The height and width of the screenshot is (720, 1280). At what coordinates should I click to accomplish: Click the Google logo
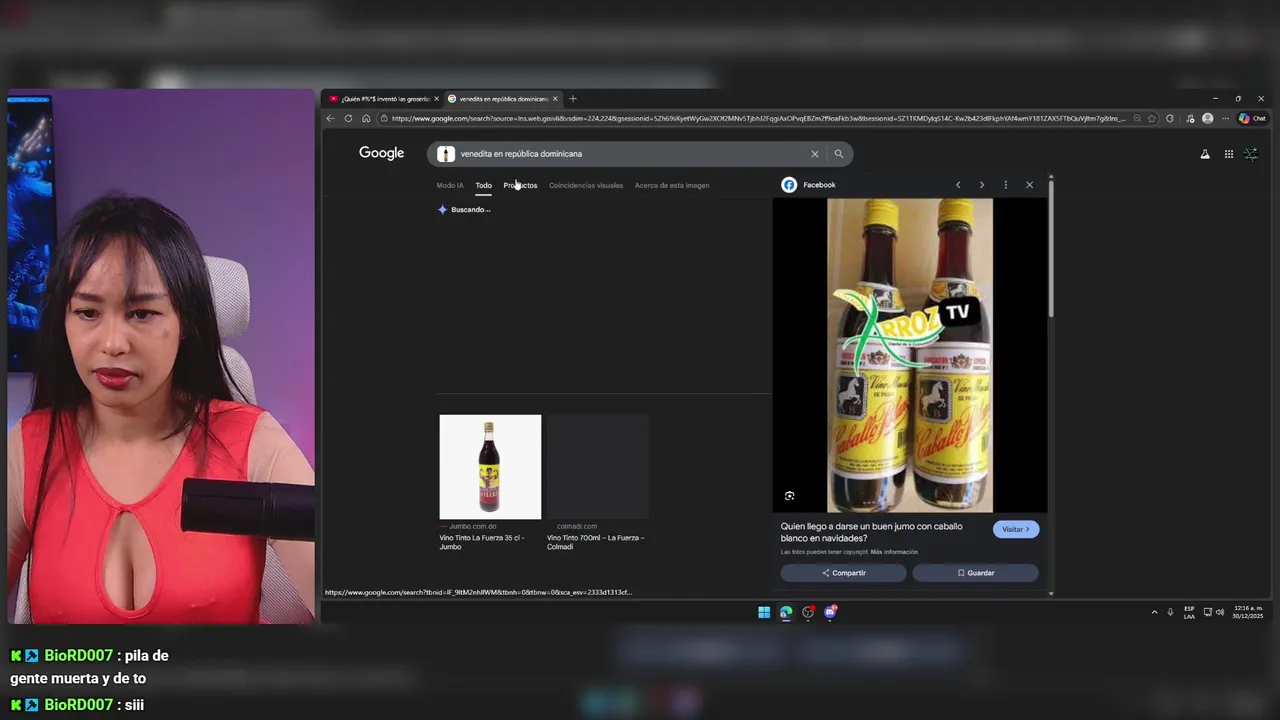pyautogui.click(x=381, y=153)
